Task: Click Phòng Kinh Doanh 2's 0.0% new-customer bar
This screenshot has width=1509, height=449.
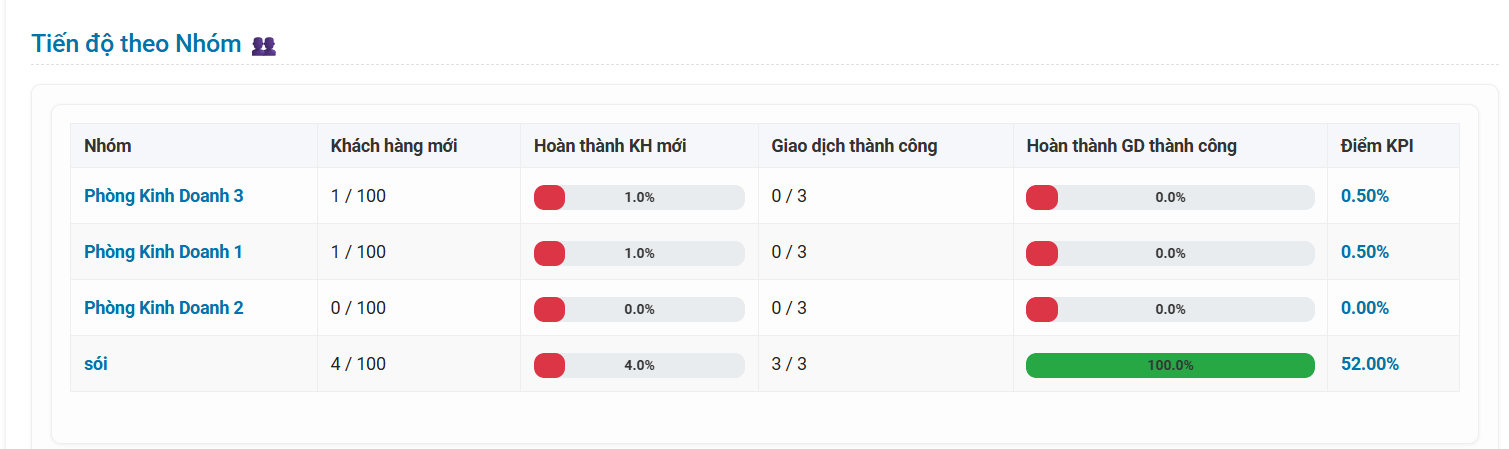Action: [x=639, y=309]
